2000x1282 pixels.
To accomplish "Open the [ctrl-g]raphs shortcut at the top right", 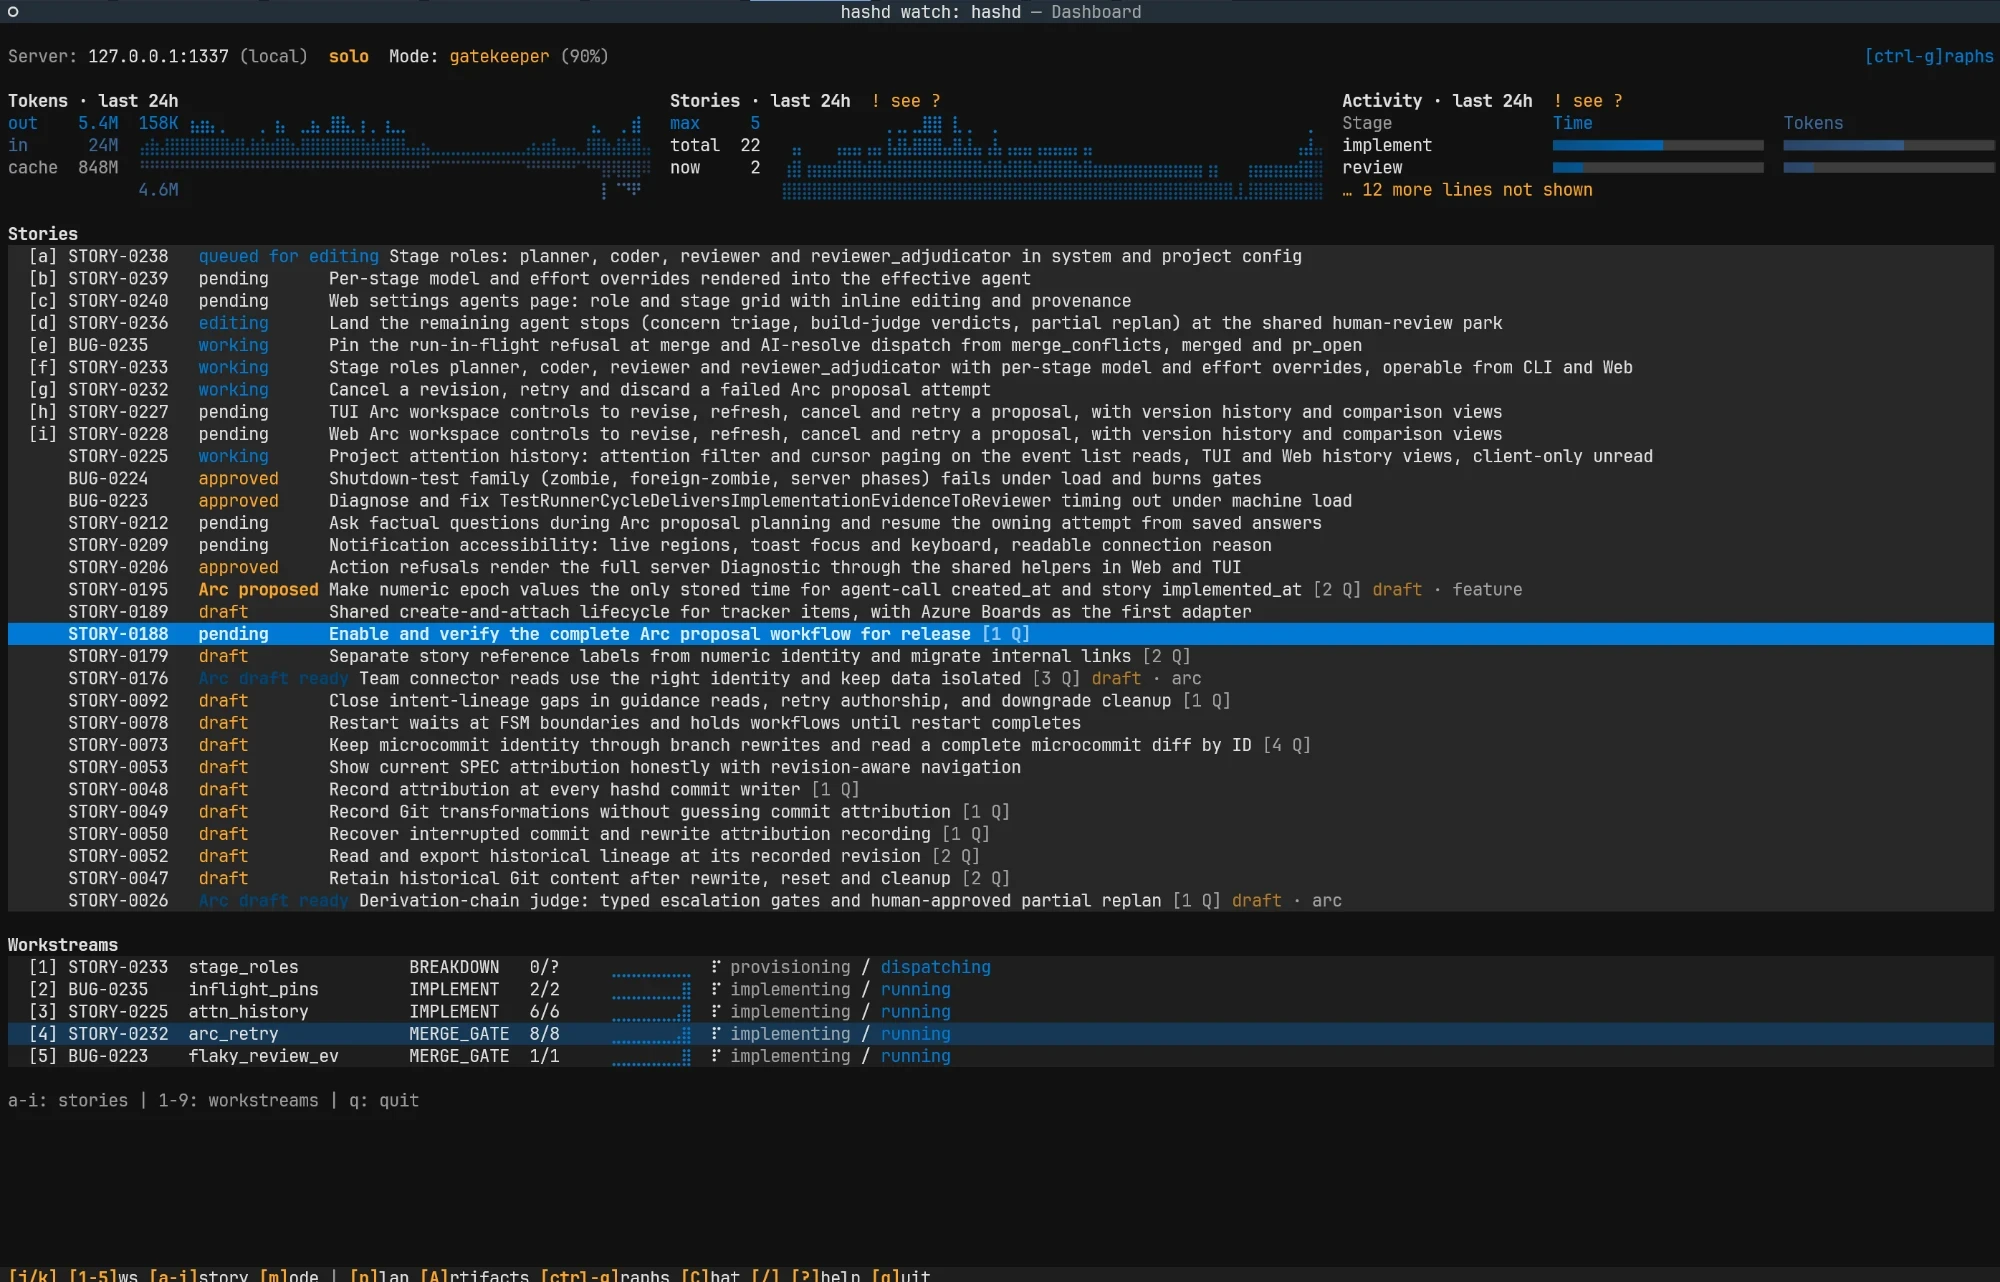I will (1928, 56).
